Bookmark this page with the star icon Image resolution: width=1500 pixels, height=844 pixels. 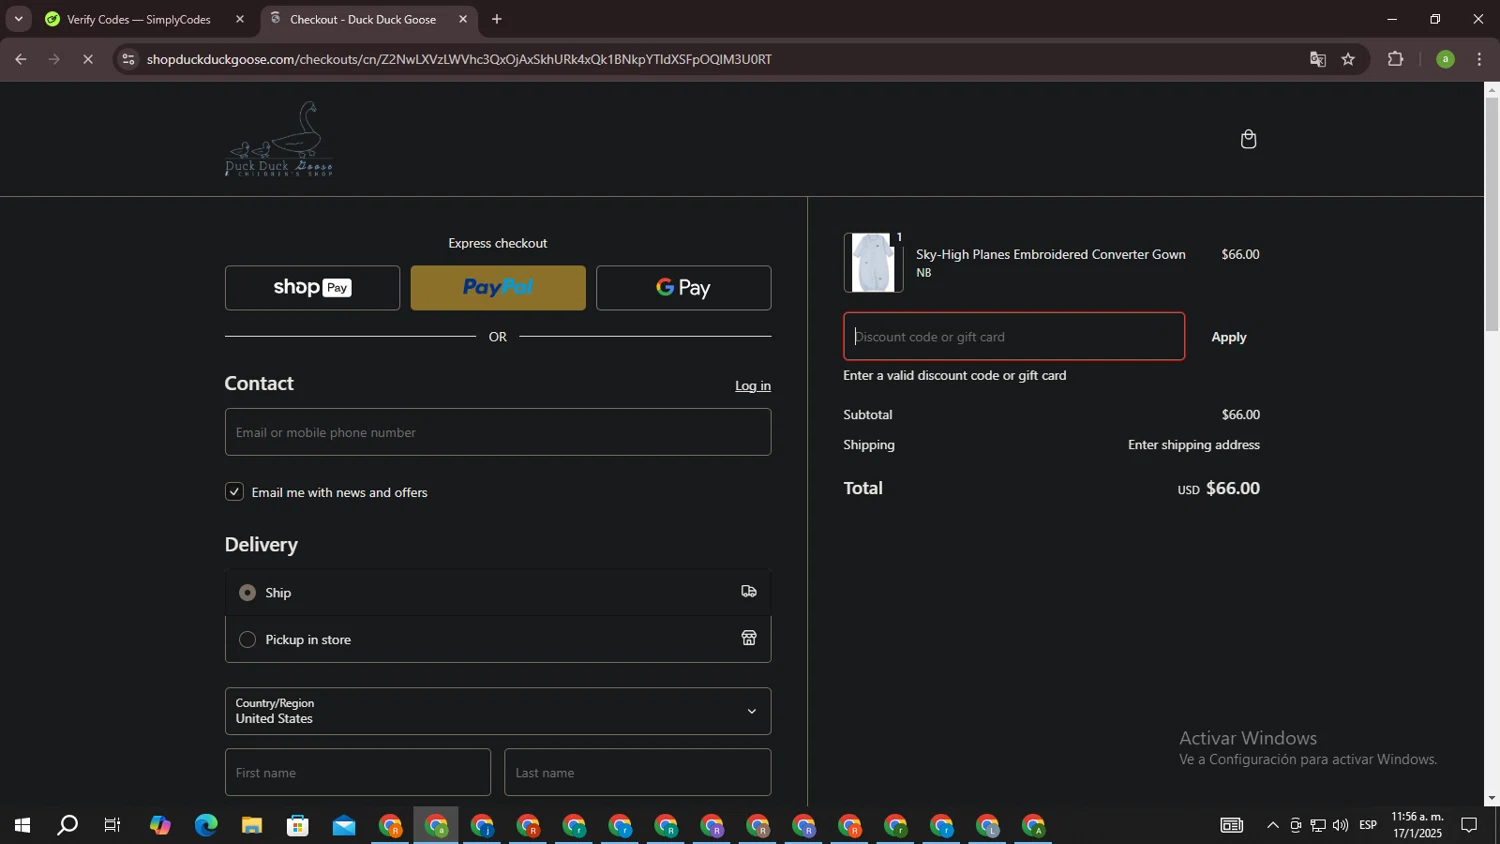pos(1348,59)
